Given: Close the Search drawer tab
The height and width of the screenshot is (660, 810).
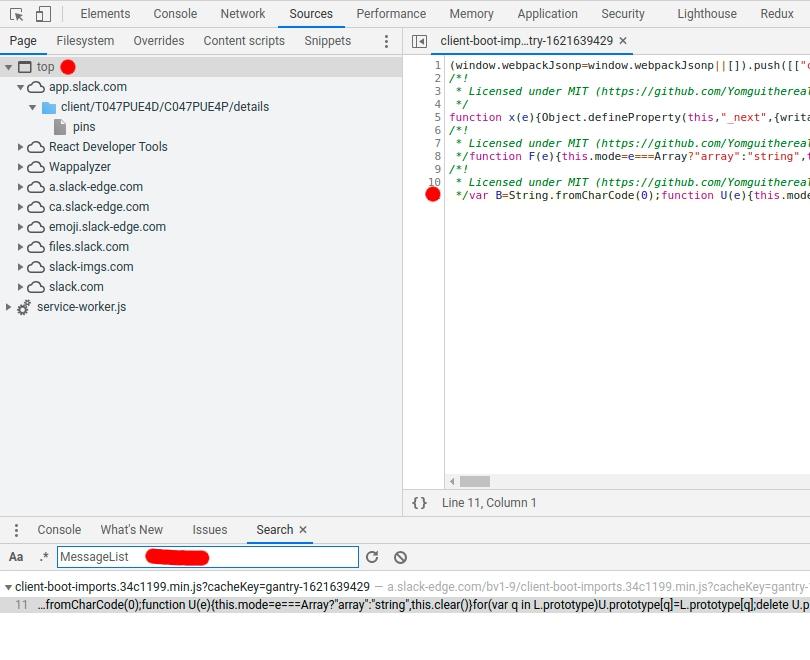Looking at the screenshot, I should 303,530.
